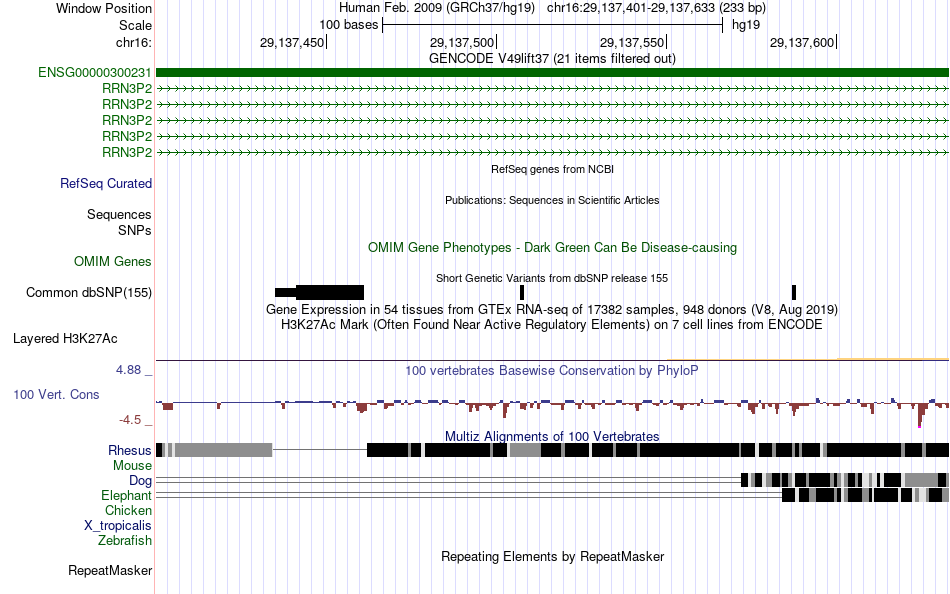950x594 pixels.
Task: Click the Layered H3K27Ac track label
Action: point(65,339)
